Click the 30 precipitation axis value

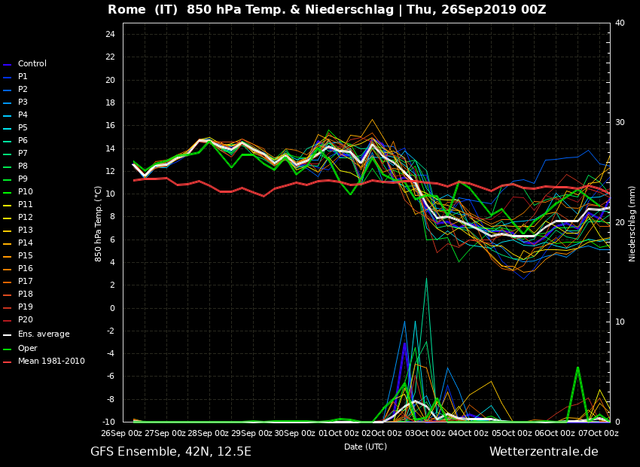point(620,122)
